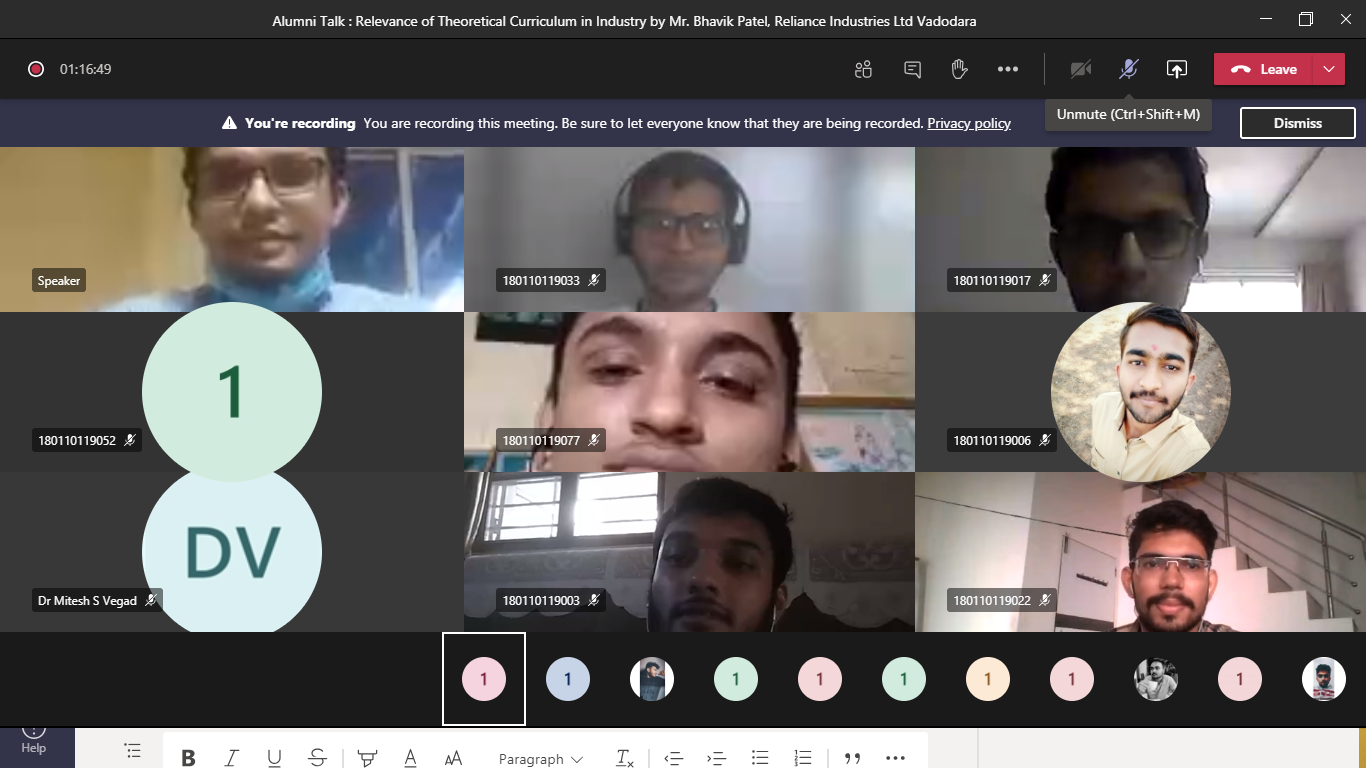Open the More actions ellipsis menu
The image size is (1366, 768).
[1007, 69]
